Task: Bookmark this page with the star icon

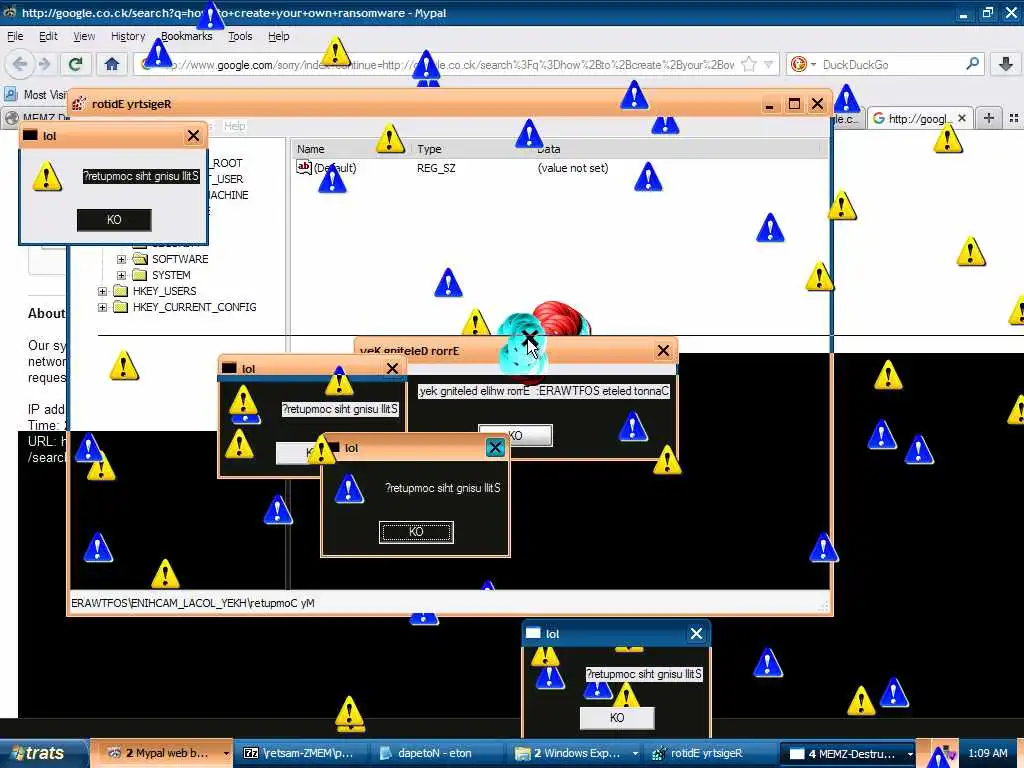Action: point(749,64)
